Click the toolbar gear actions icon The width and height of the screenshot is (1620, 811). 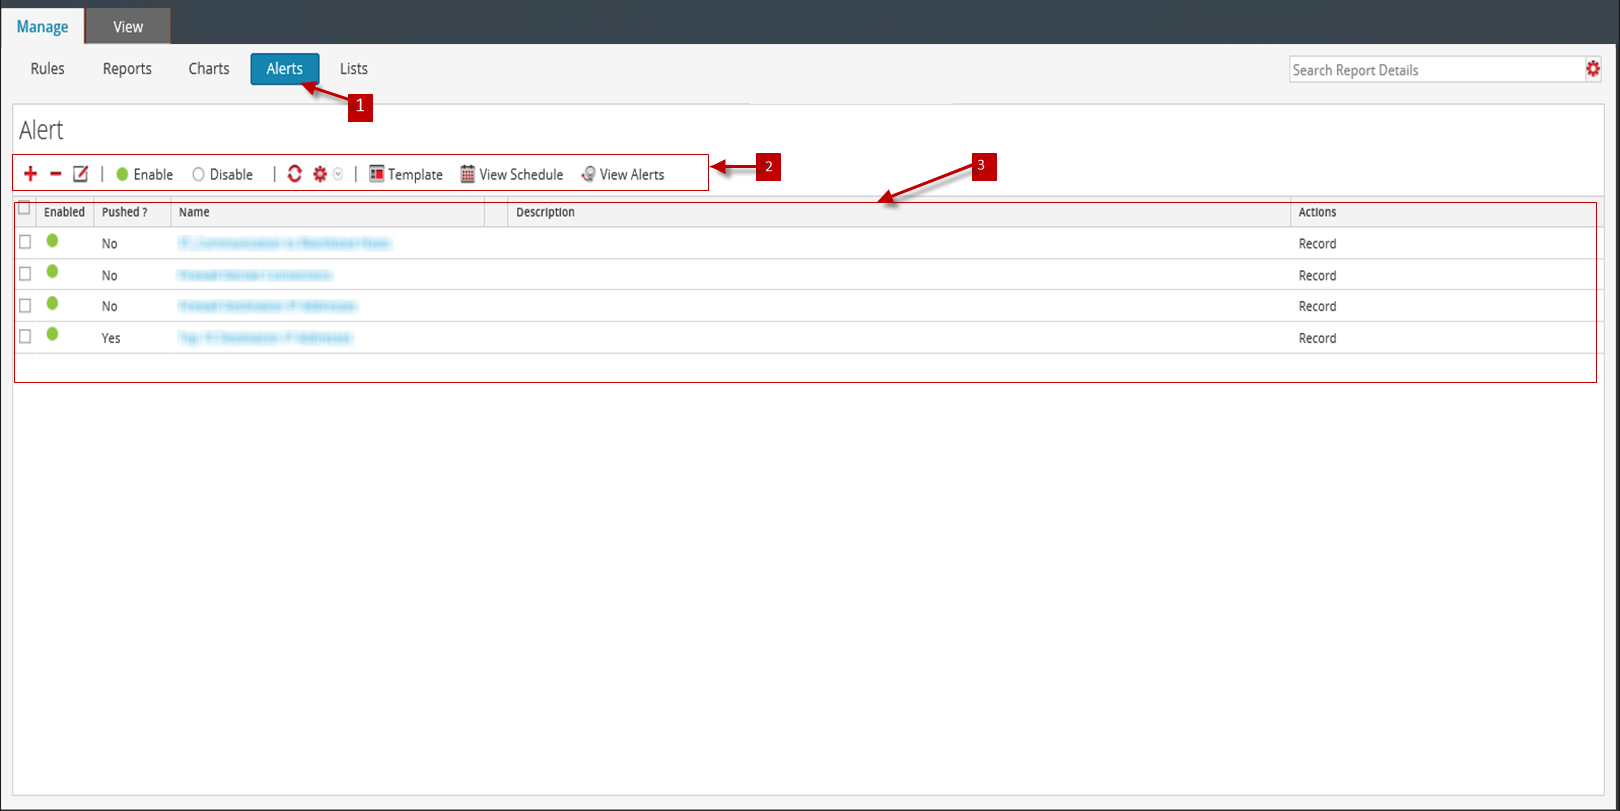320,174
